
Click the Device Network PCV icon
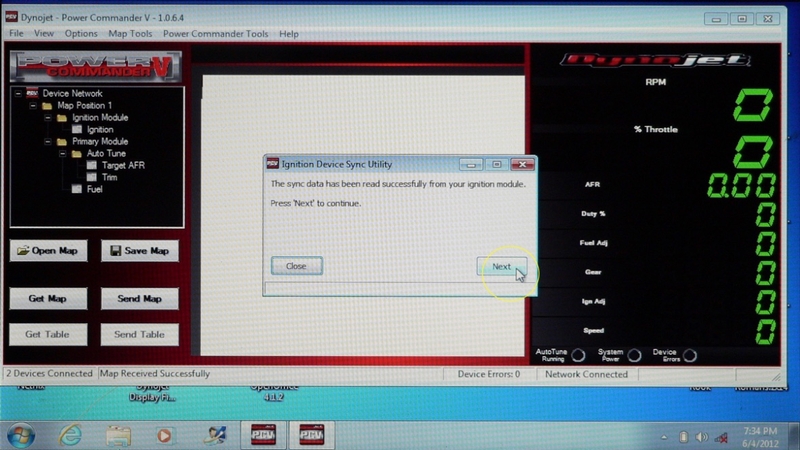[31, 94]
